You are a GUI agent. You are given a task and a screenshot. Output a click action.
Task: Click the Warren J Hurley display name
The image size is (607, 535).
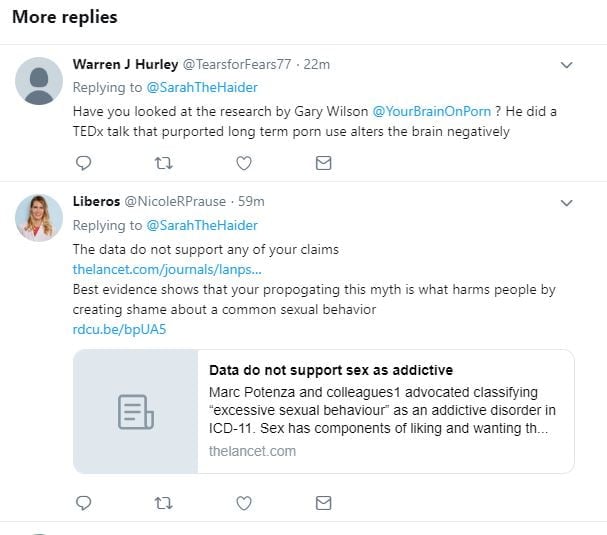125,64
